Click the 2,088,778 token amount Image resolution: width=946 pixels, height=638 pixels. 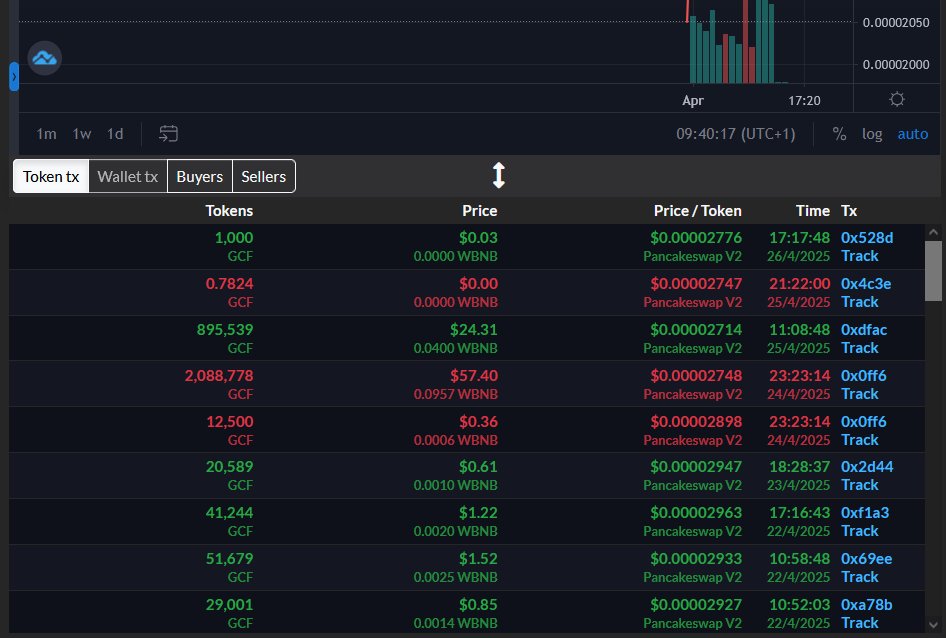[x=219, y=375]
